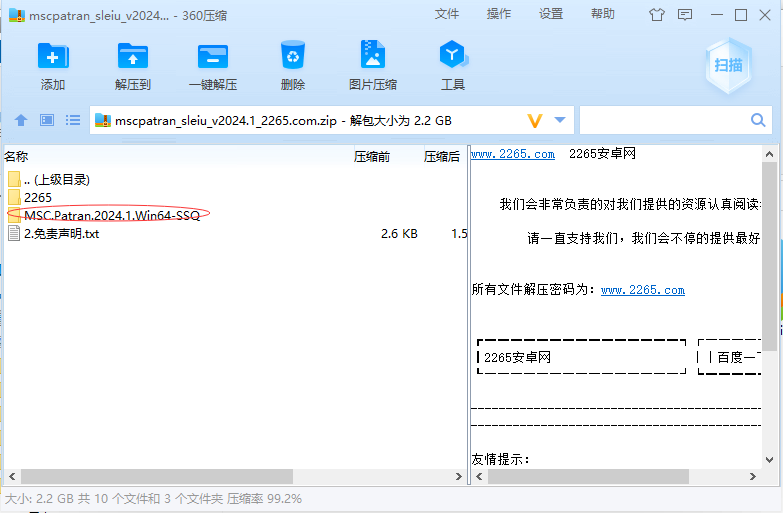Click the txt file icon of 2.免责声明.txt
783x513 pixels.
pos(14,233)
